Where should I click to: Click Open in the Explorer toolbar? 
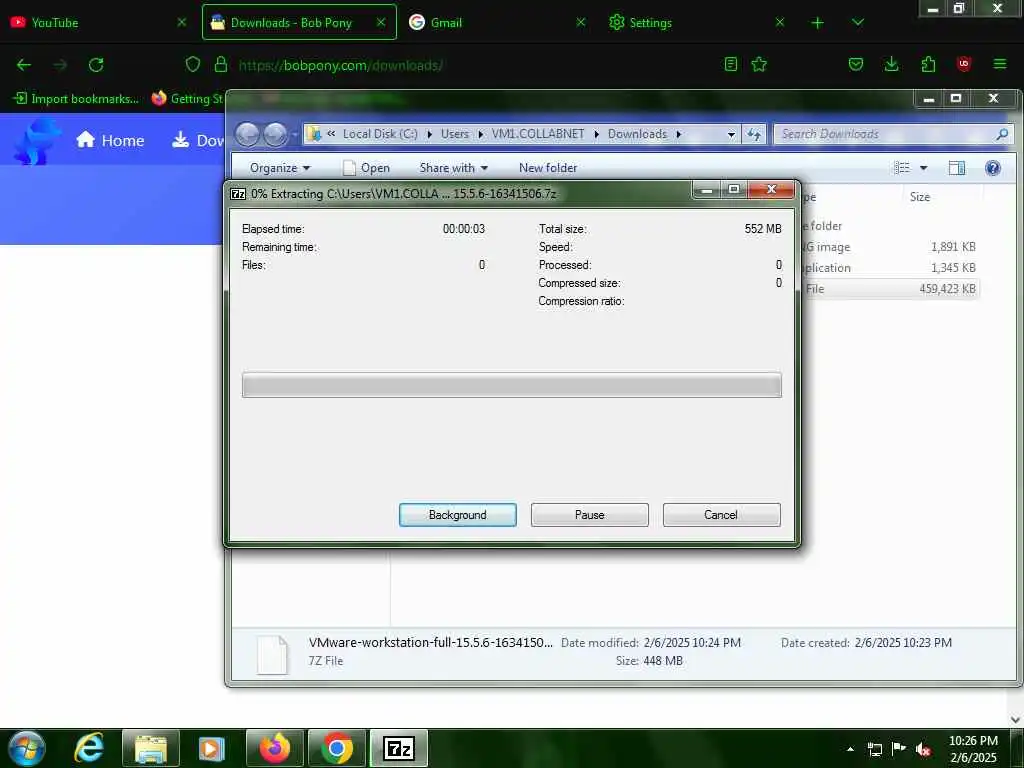[x=366, y=168]
